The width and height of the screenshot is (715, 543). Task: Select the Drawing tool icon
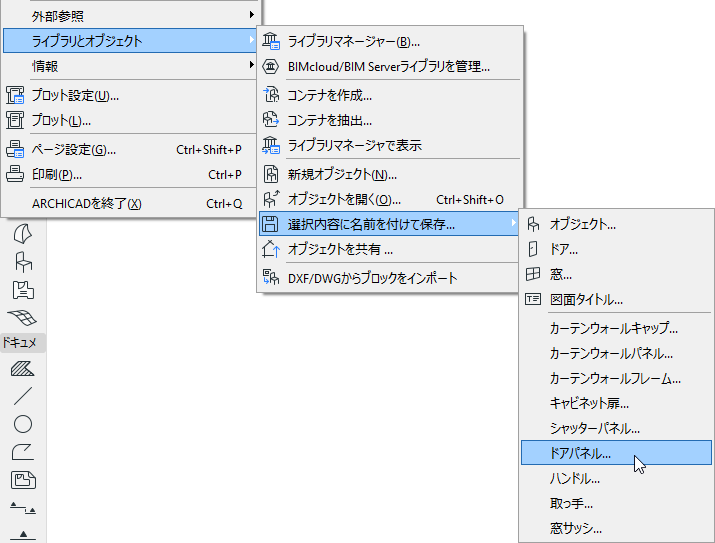22,480
